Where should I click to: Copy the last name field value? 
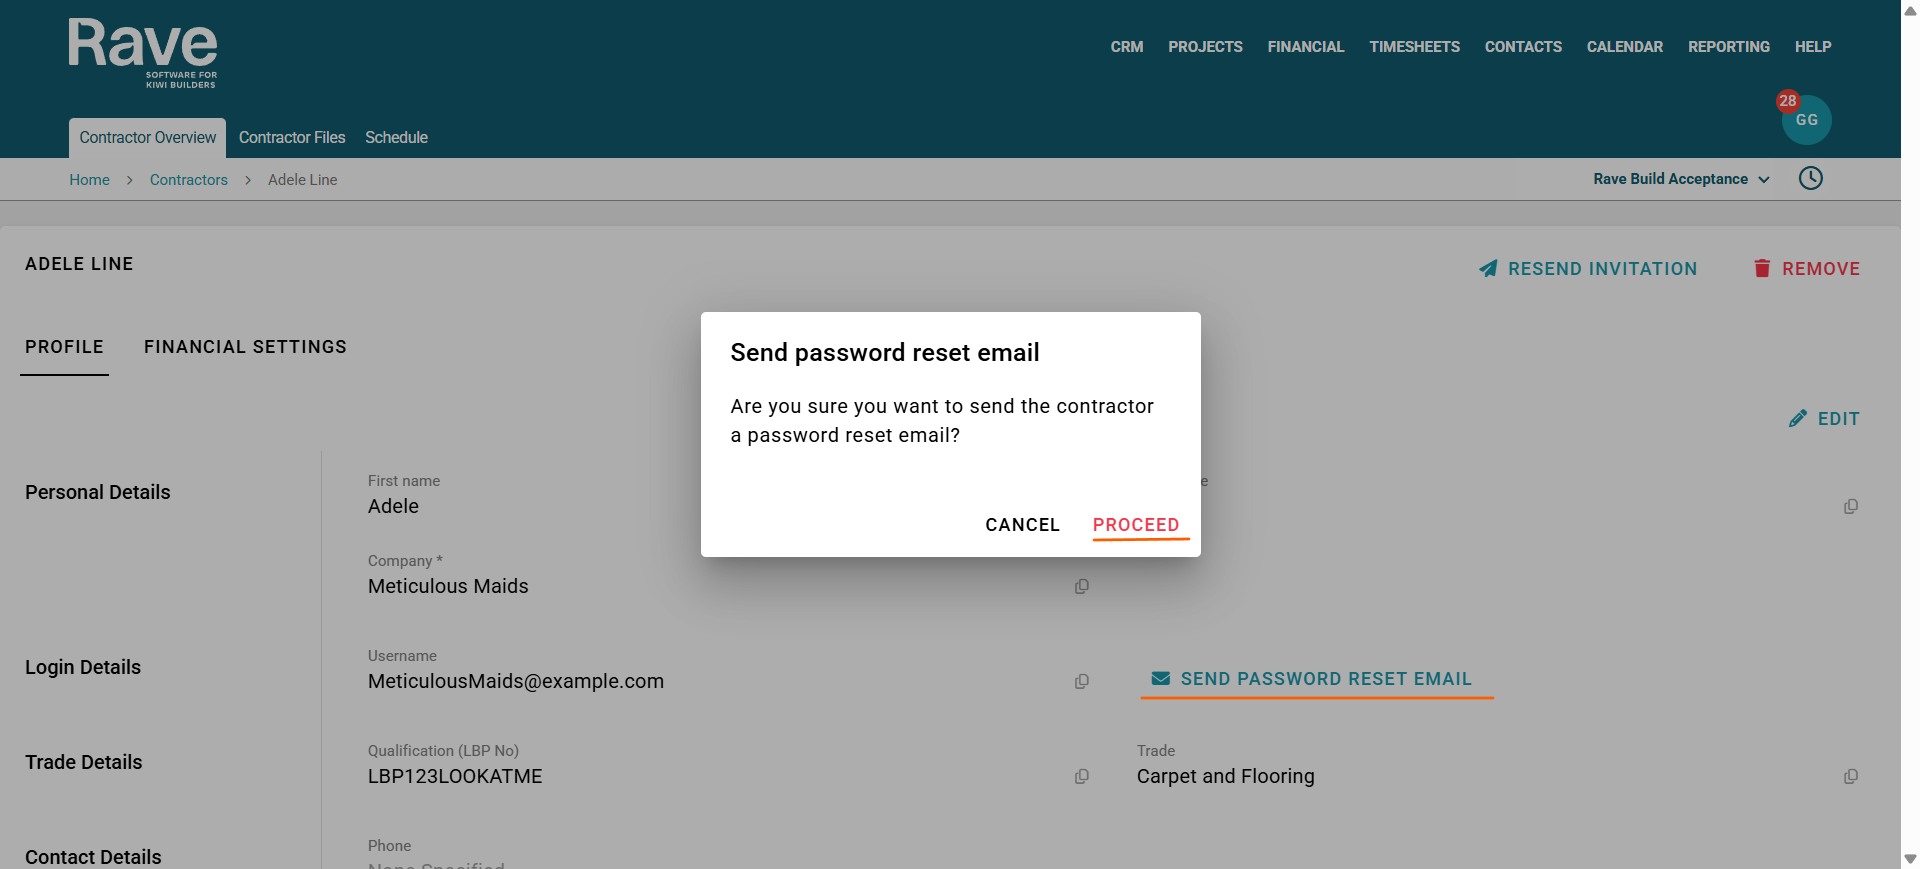(x=1850, y=507)
